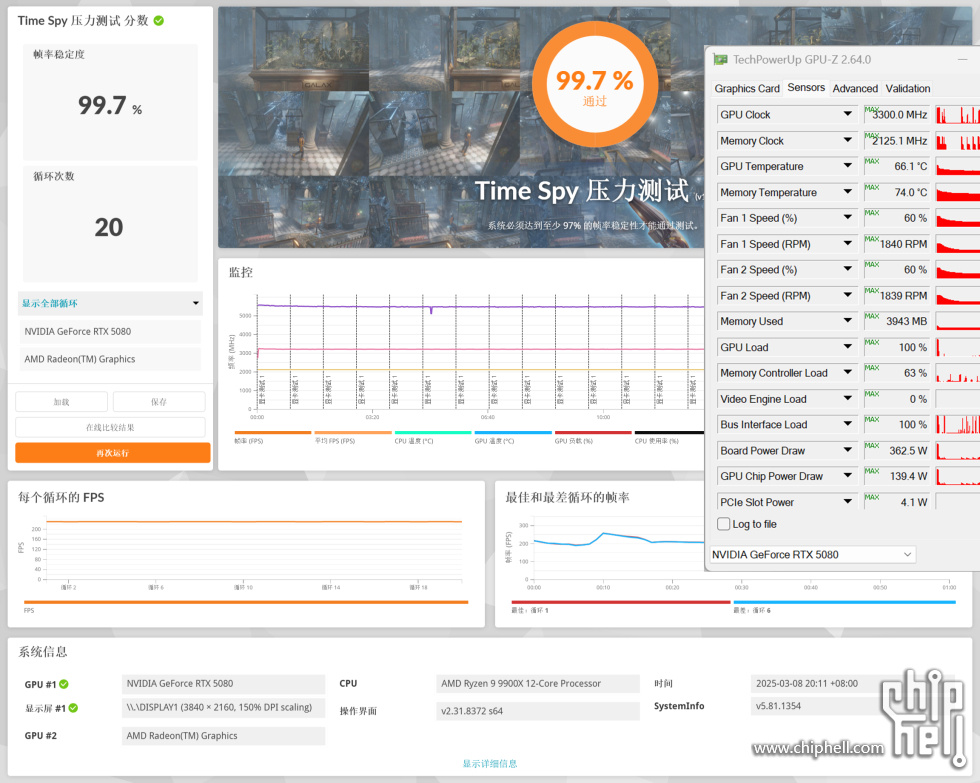Minimize the TechPowerUp GPU-Z window
The height and width of the screenshot is (783, 980).
click(962, 59)
